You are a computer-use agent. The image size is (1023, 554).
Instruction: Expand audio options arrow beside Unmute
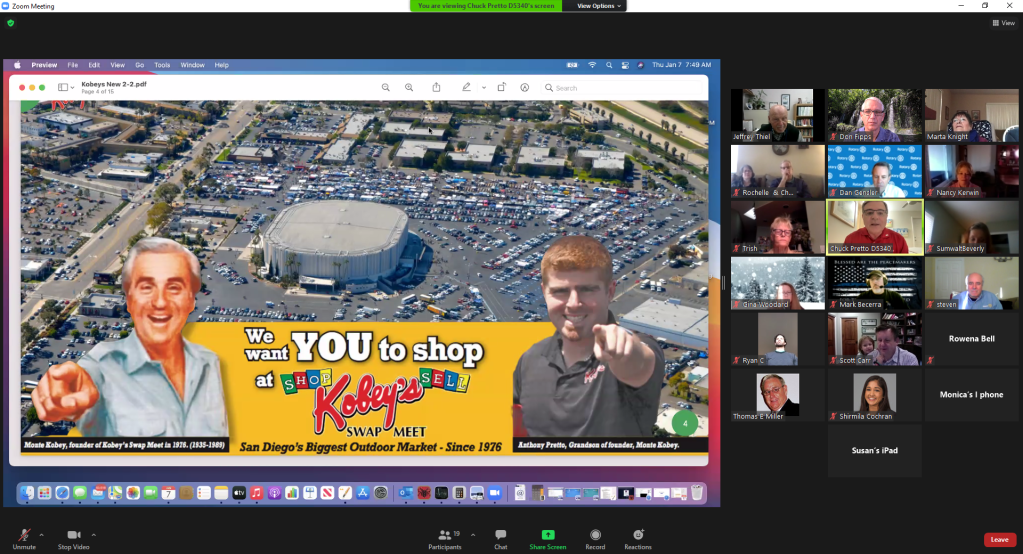pos(44,534)
